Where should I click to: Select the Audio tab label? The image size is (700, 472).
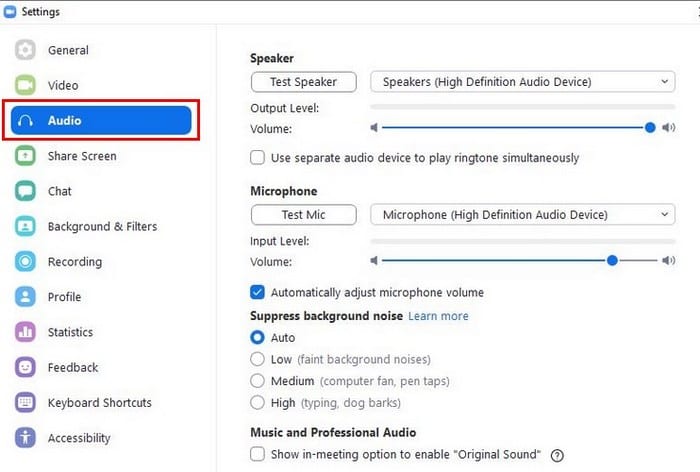[64, 121]
